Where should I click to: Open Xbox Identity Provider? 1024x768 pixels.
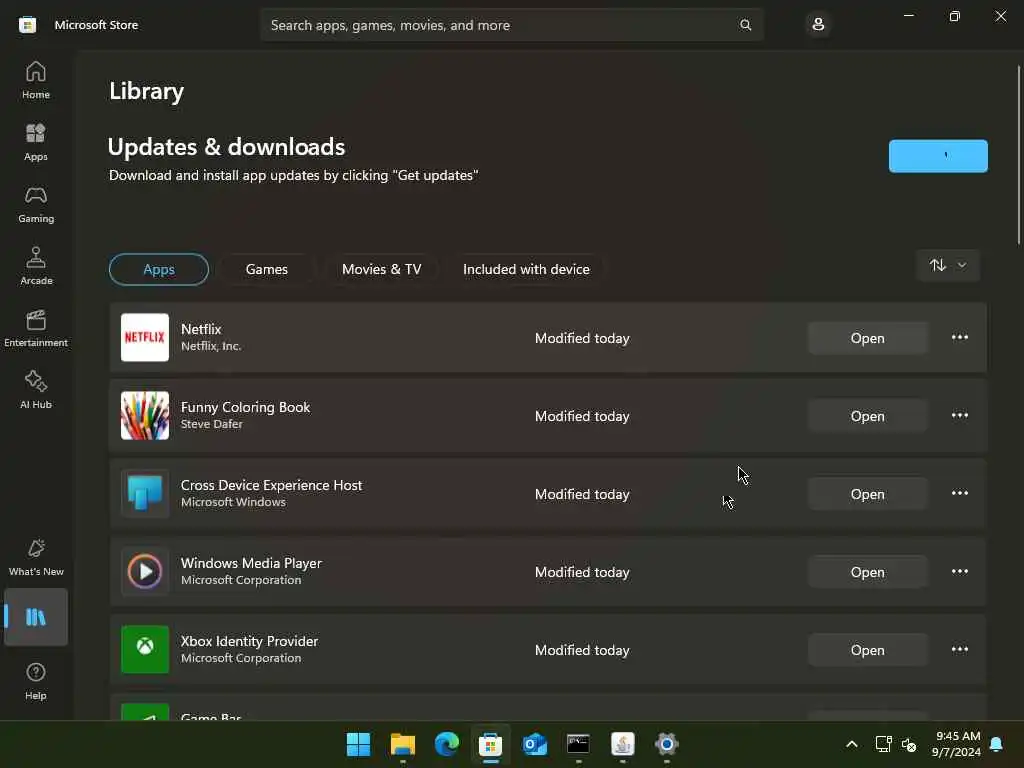[x=867, y=650]
